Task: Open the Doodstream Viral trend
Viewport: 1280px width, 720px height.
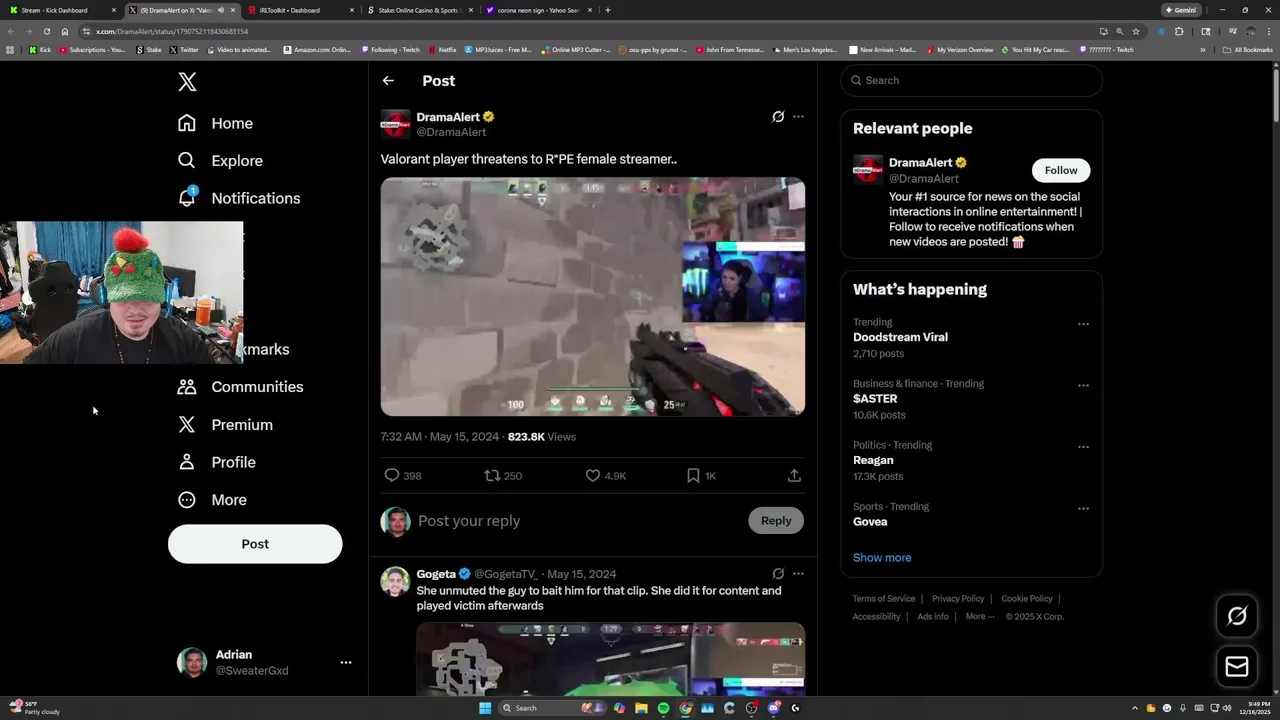Action: pyautogui.click(x=900, y=337)
